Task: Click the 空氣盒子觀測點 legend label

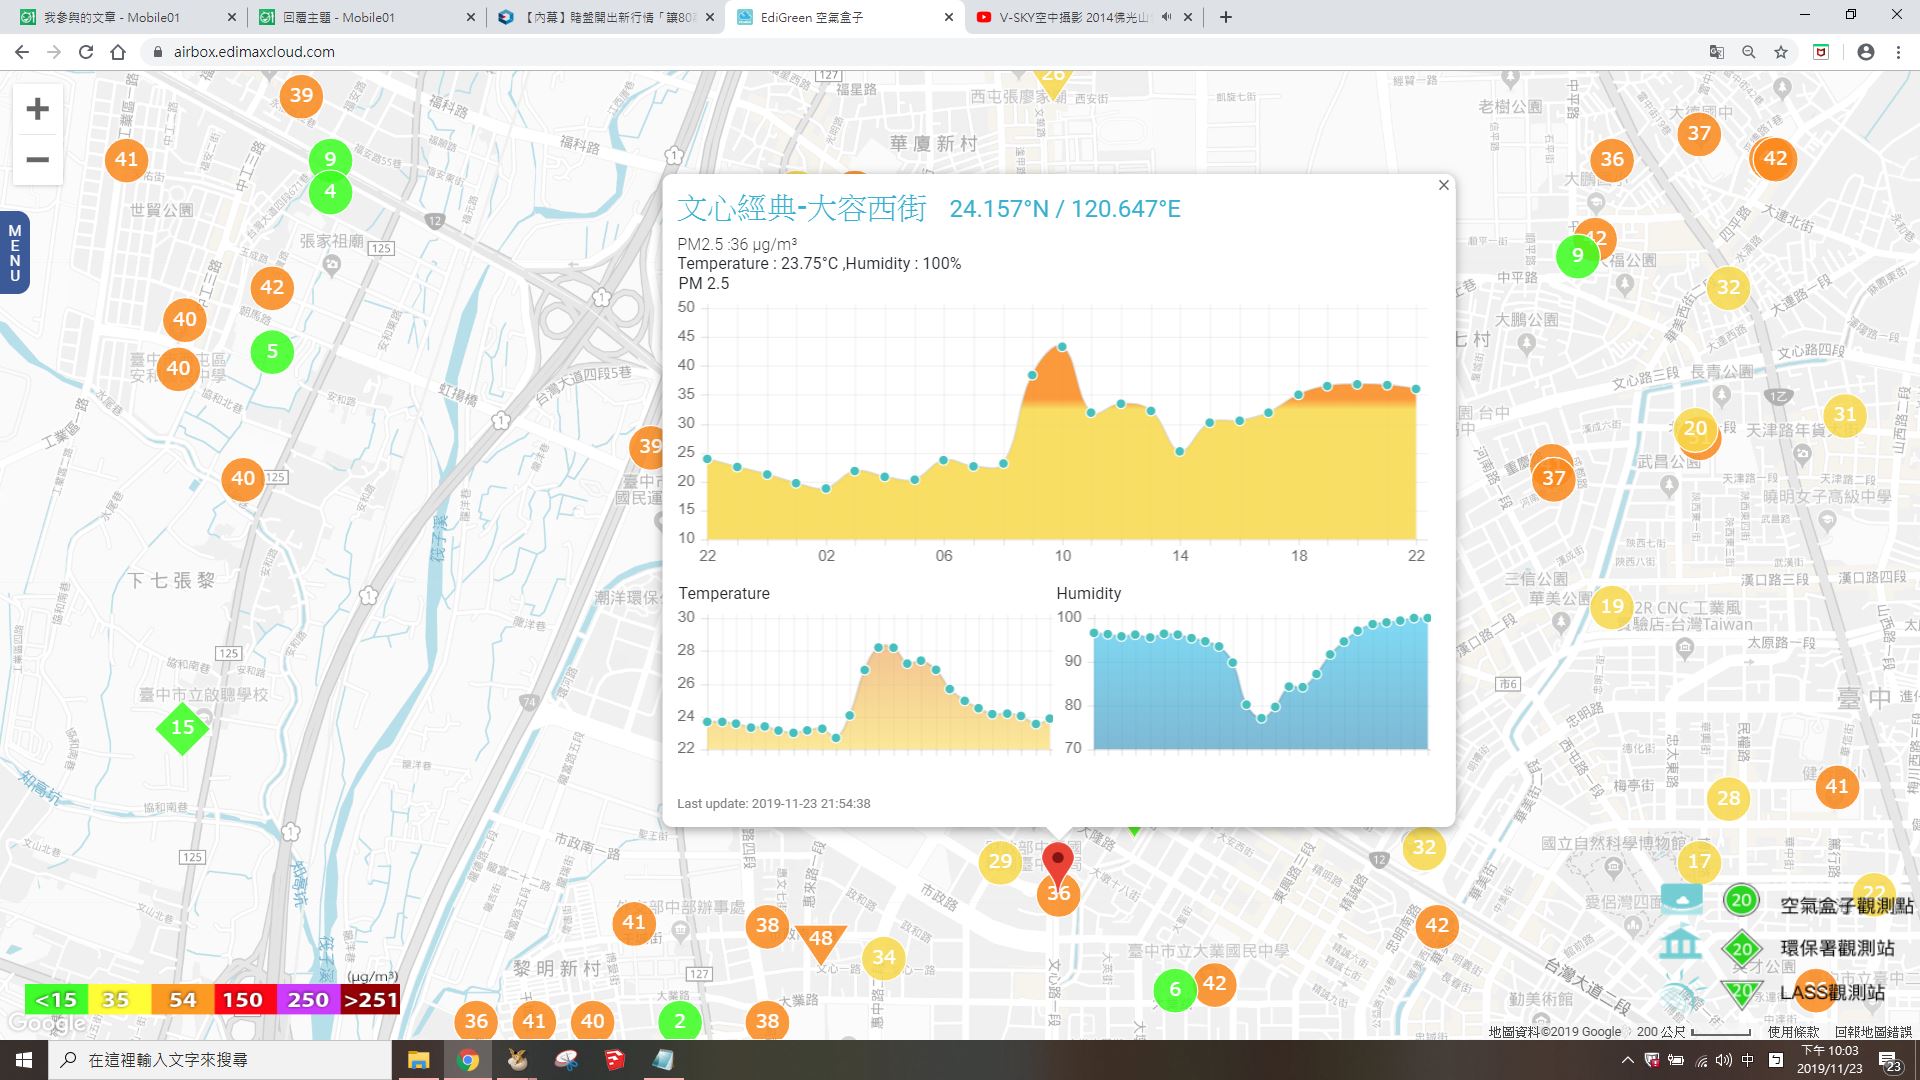Action: coord(1846,905)
